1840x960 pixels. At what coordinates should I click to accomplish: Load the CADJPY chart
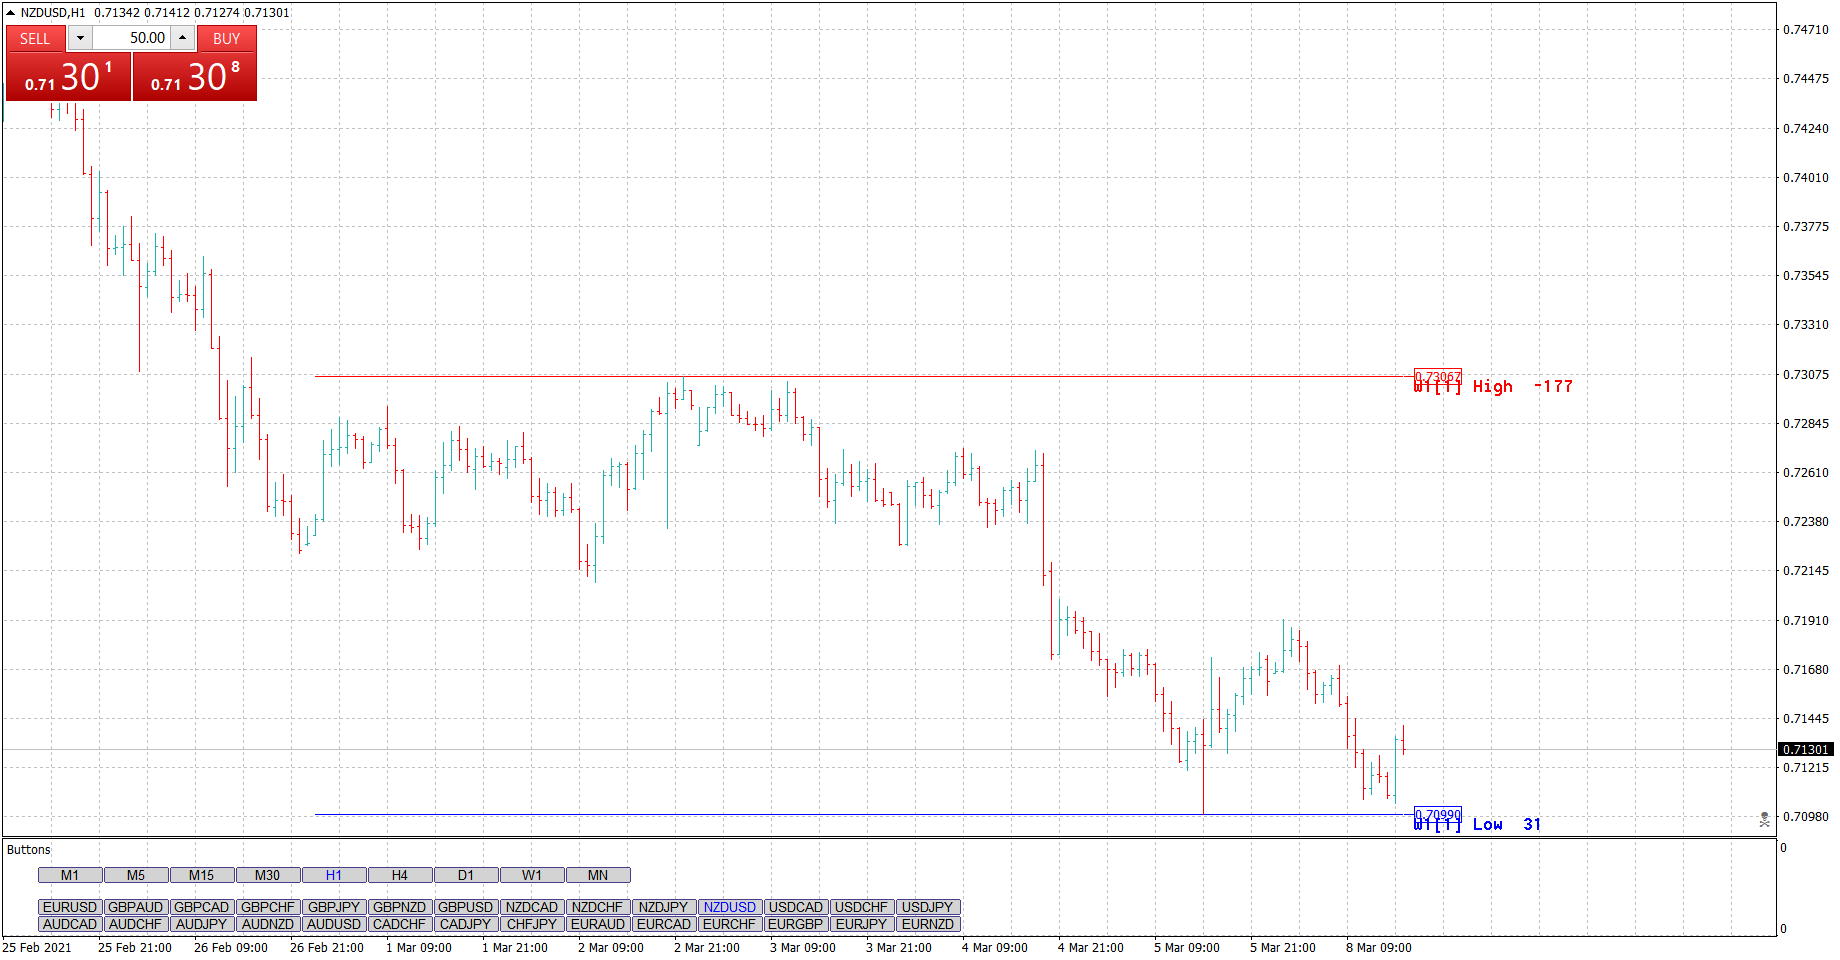pos(466,924)
